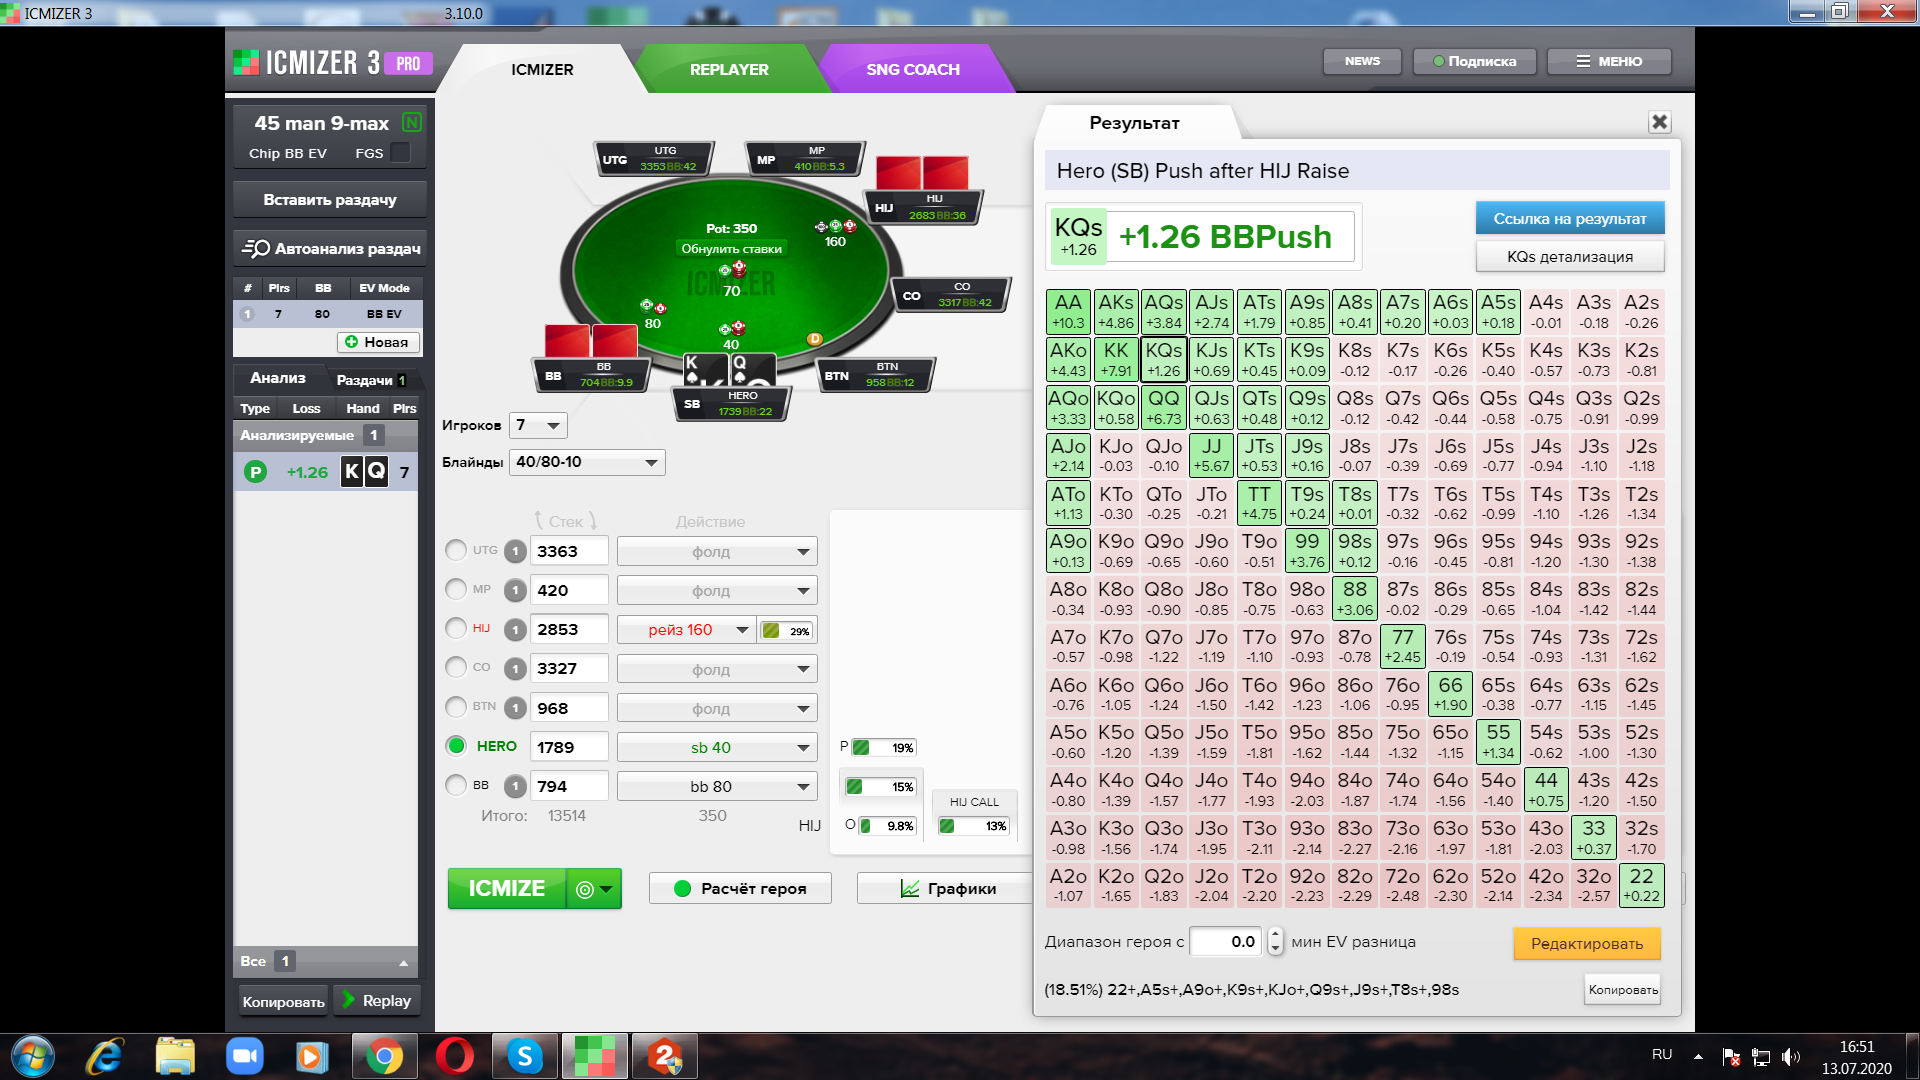This screenshot has height=1080, width=1920.
Task: Open the BB bb 80 dropdown
Action: pyautogui.click(x=717, y=786)
